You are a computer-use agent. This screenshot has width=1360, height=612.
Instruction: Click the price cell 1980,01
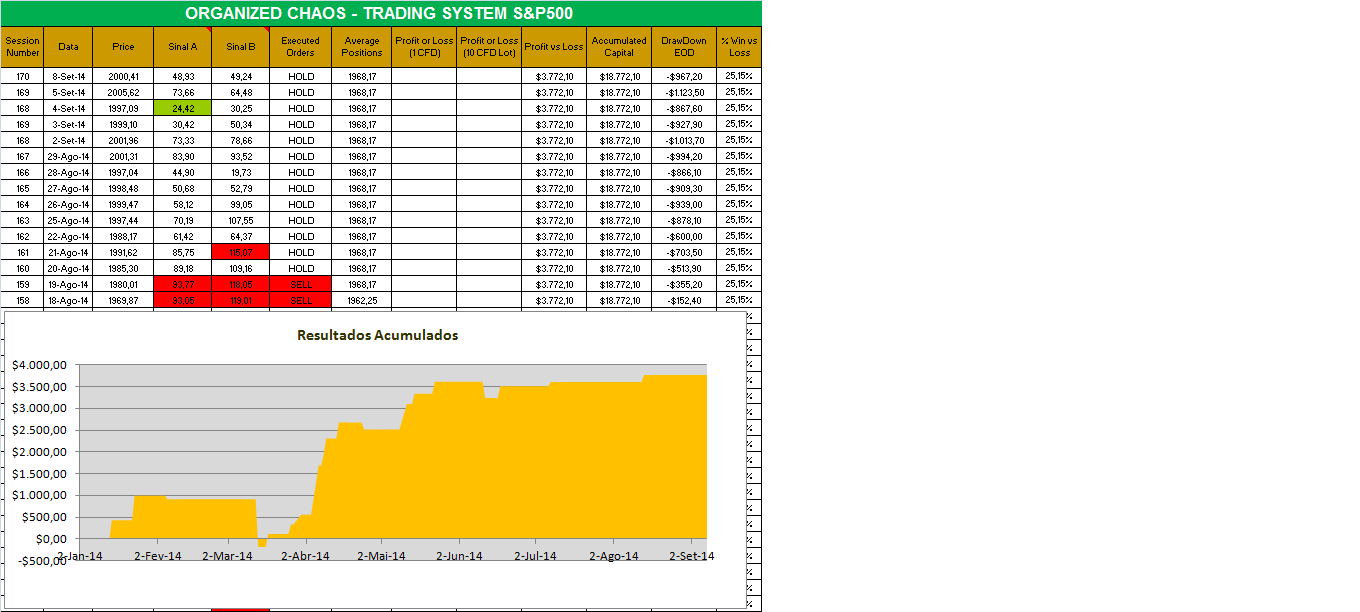(x=123, y=284)
